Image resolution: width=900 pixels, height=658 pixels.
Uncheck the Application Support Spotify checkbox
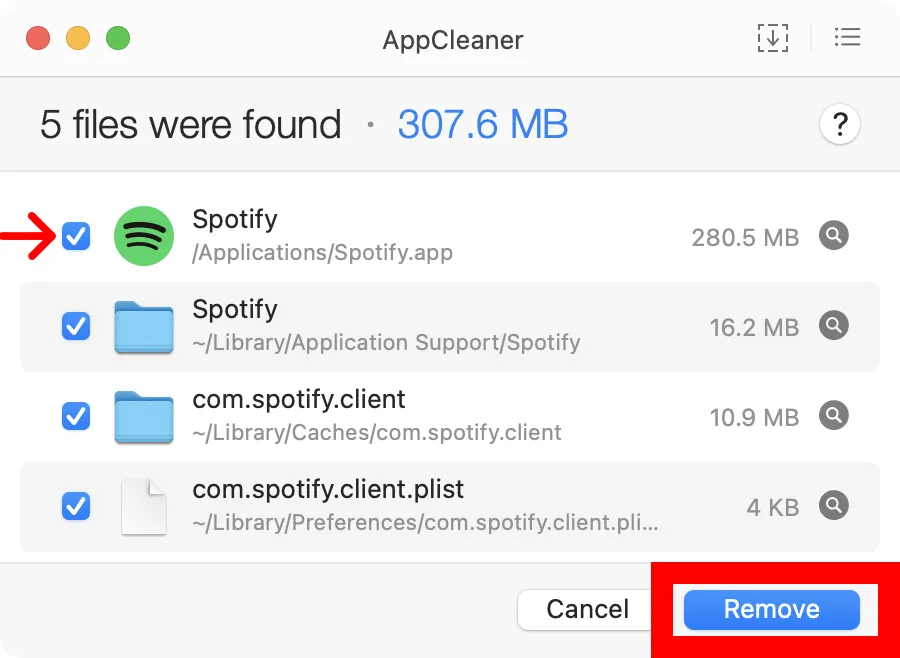[x=76, y=326]
